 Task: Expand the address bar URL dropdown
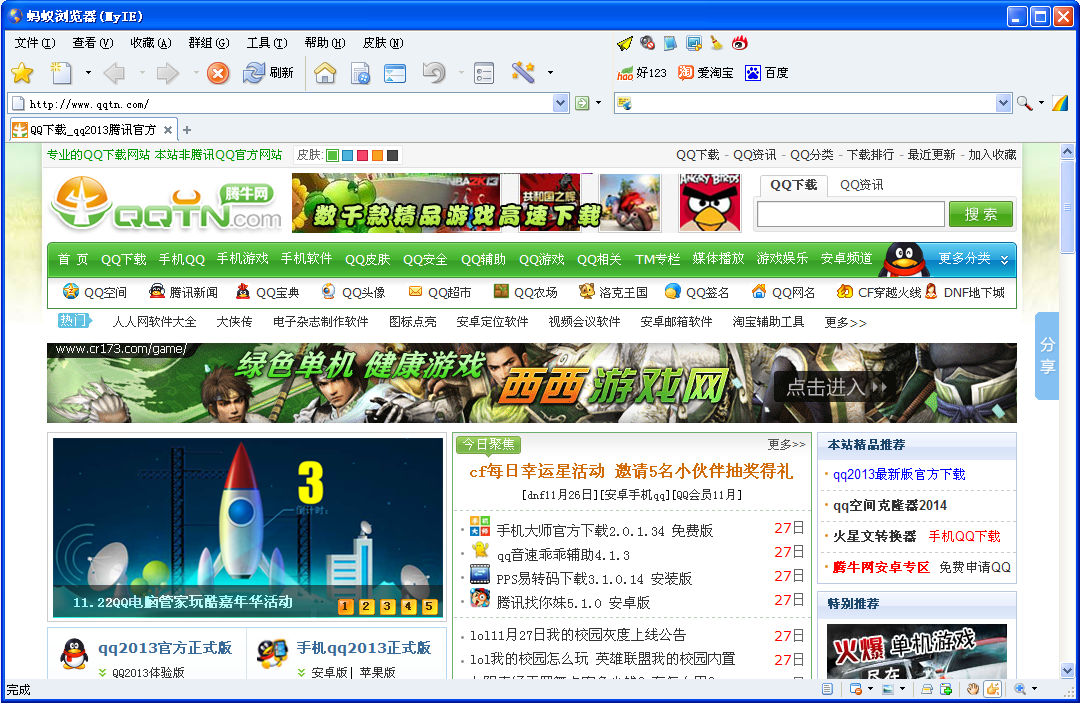click(x=561, y=103)
